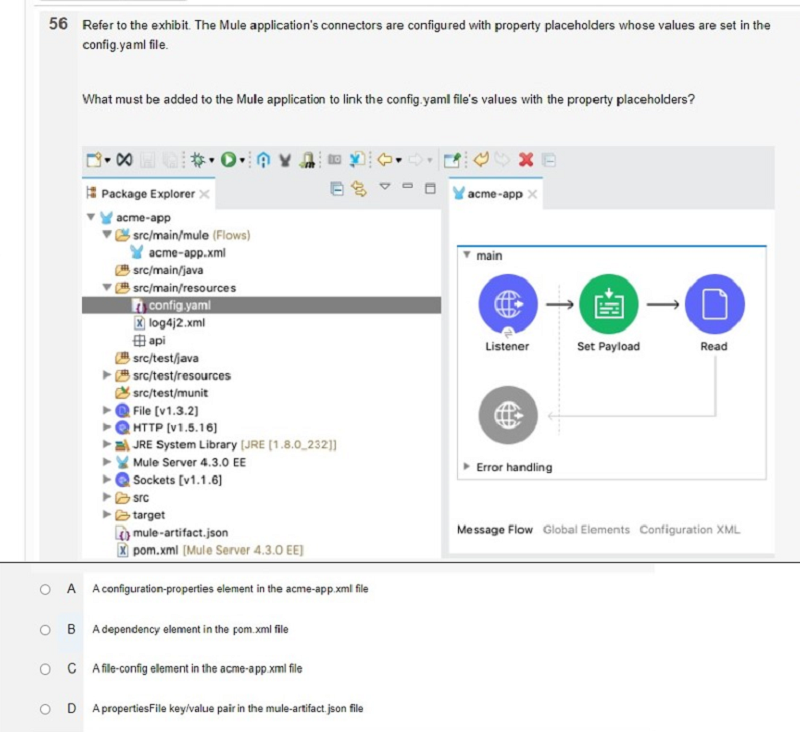Expand the JRE System Library node
800x732 pixels.
point(107,444)
